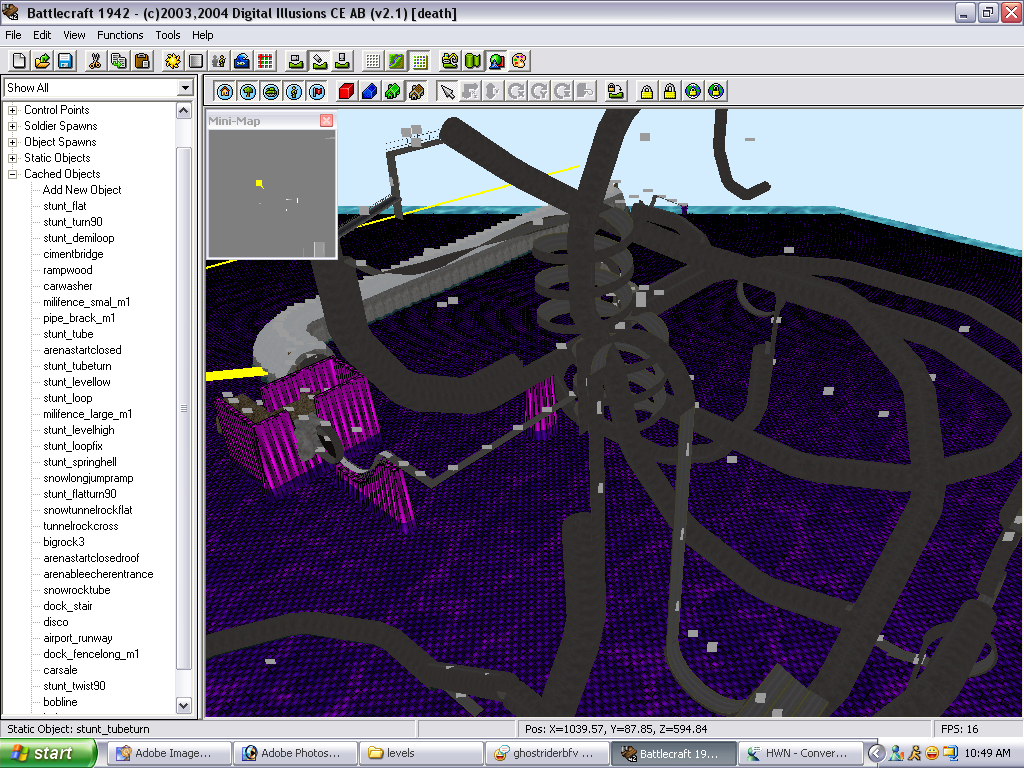Select bobline in the object list
Viewport: 1024px width, 768px height.
60,702
